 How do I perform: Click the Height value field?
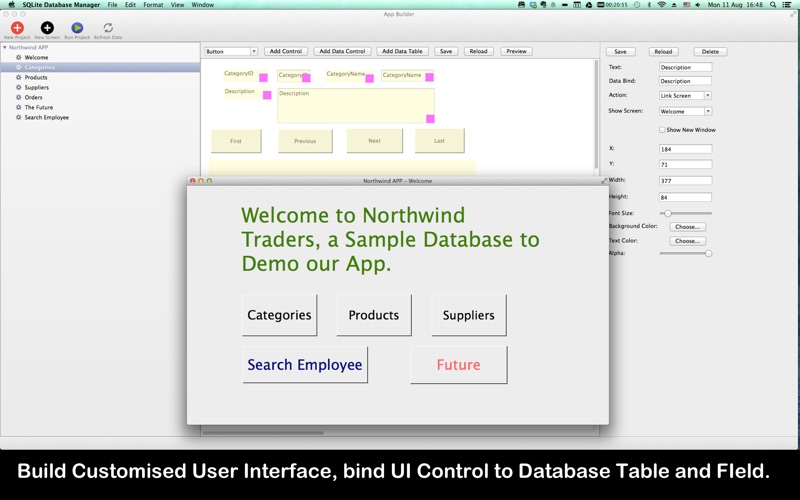[x=685, y=197]
